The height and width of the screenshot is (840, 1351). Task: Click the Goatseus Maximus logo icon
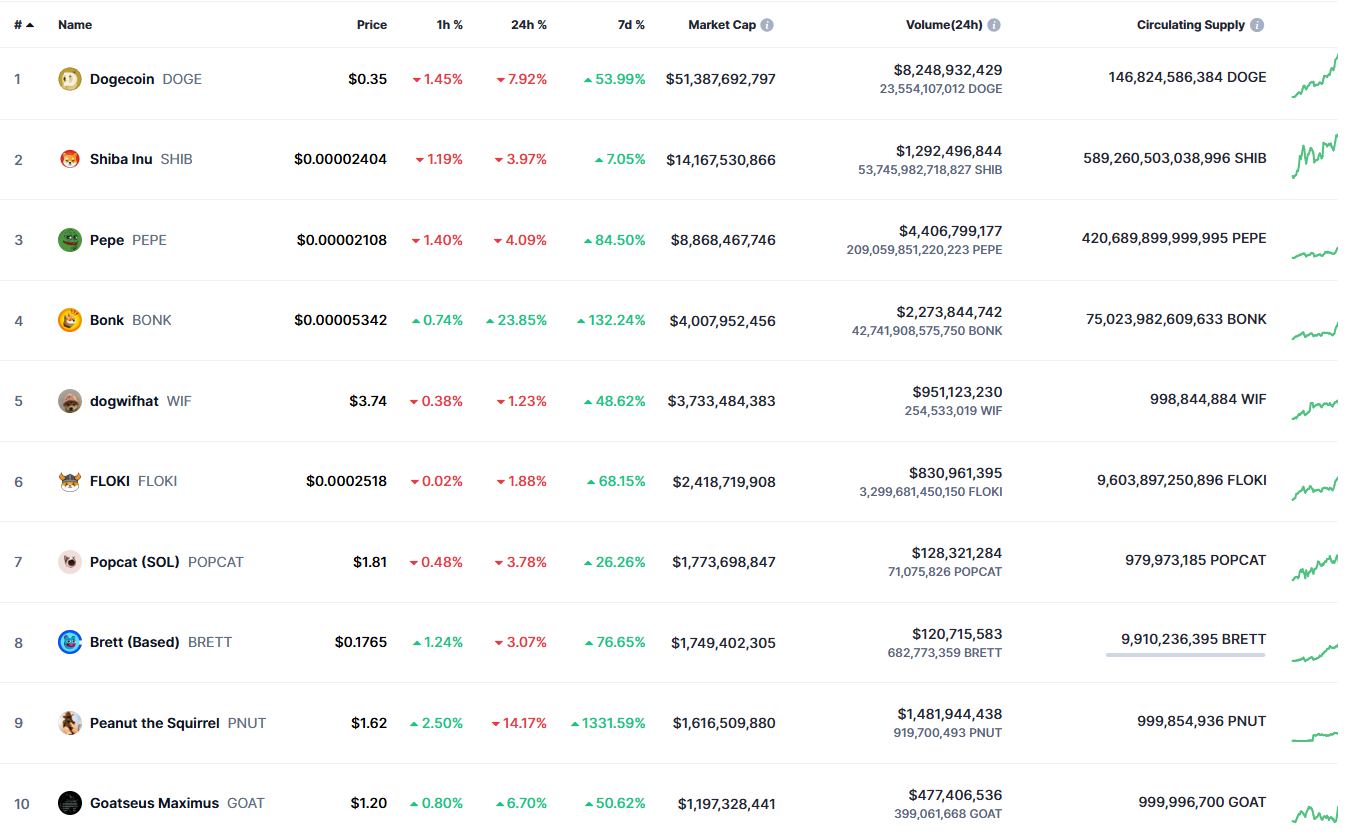click(x=70, y=803)
